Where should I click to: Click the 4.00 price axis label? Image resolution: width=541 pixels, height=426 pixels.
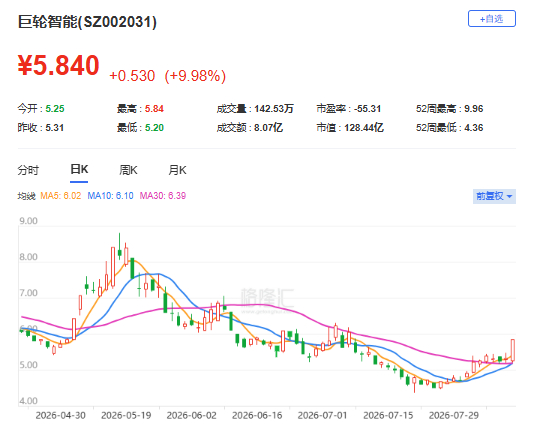coord(28,401)
